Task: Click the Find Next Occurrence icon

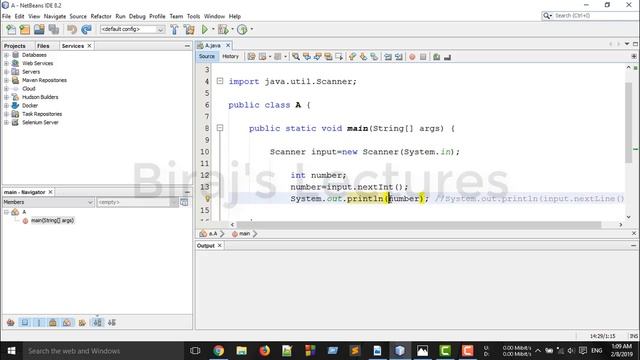Action: click(x=318, y=57)
